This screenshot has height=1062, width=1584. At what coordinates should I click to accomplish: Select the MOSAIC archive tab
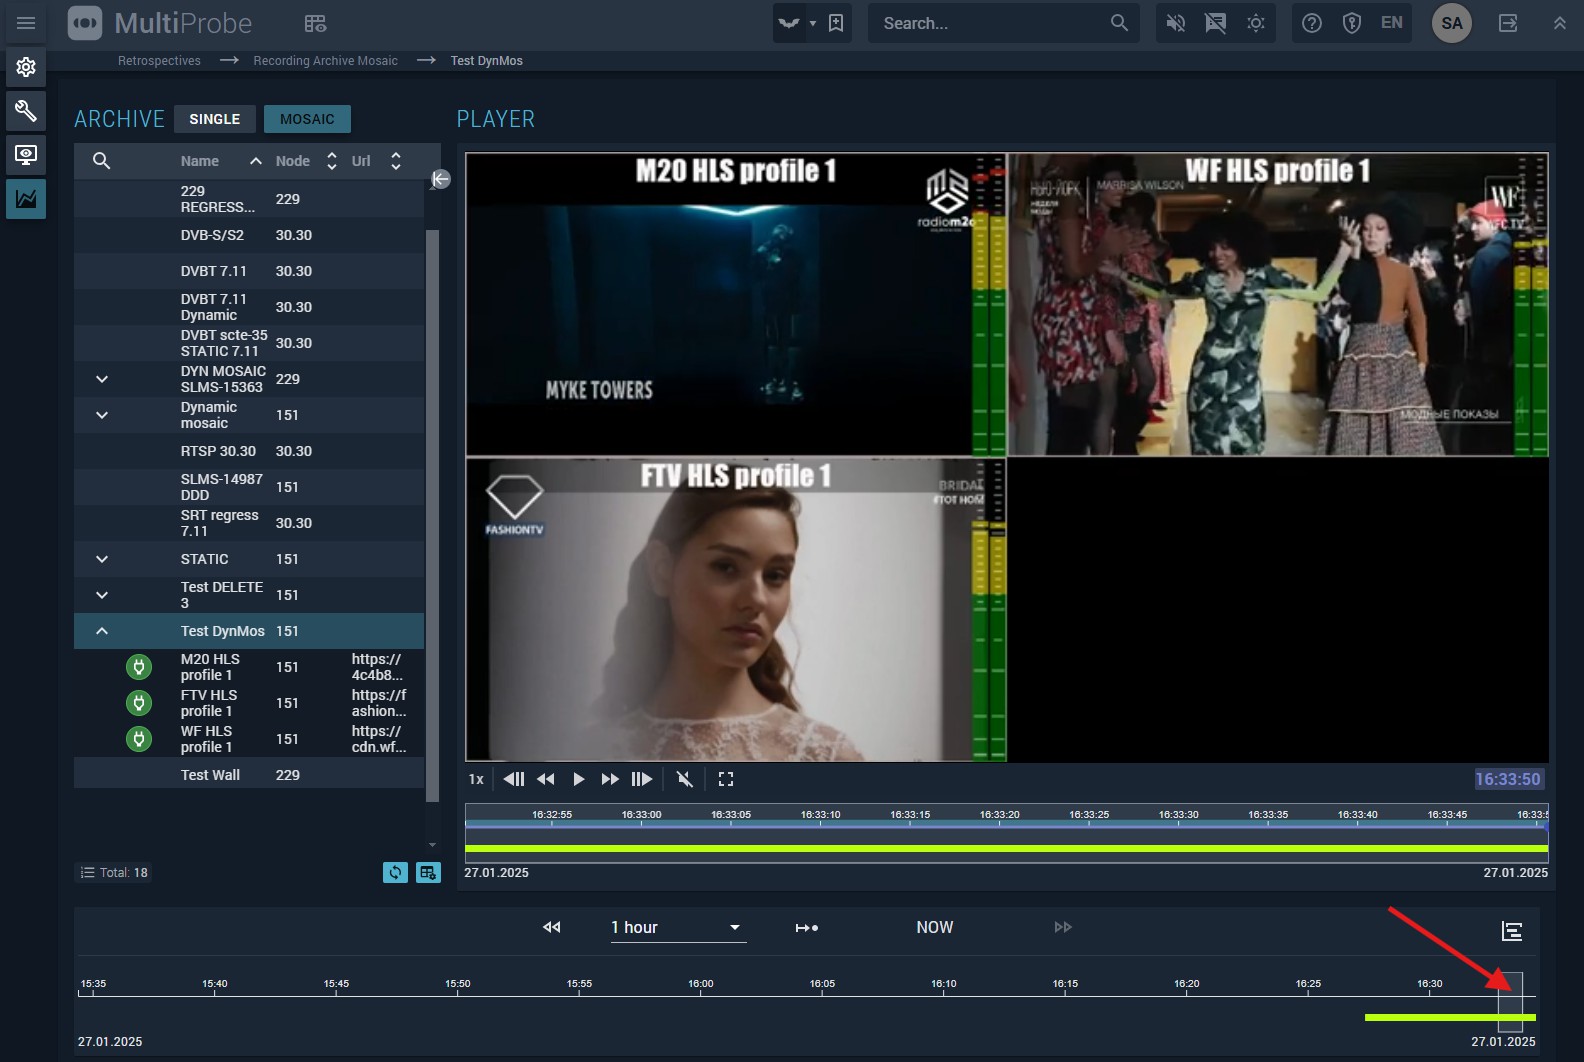coord(307,119)
